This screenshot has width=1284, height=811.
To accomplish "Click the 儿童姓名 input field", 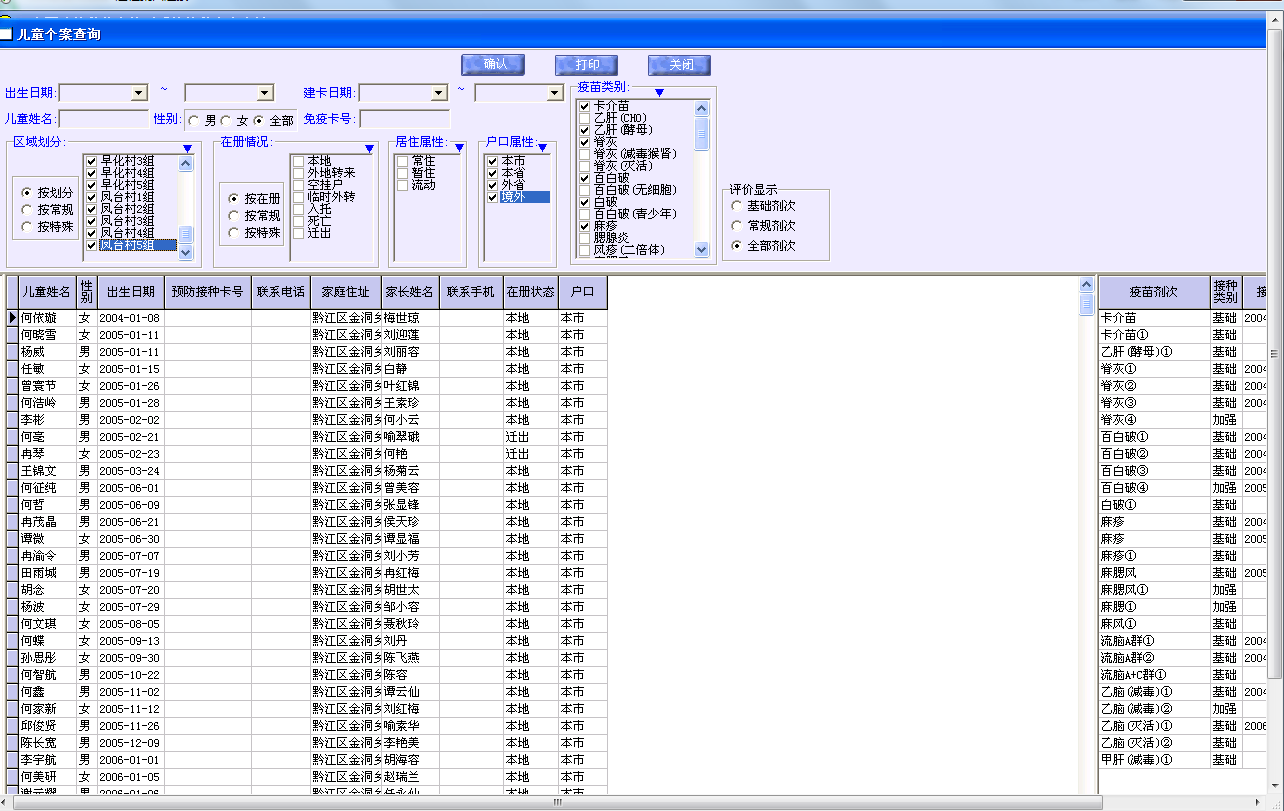I will [x=104, y=119].
